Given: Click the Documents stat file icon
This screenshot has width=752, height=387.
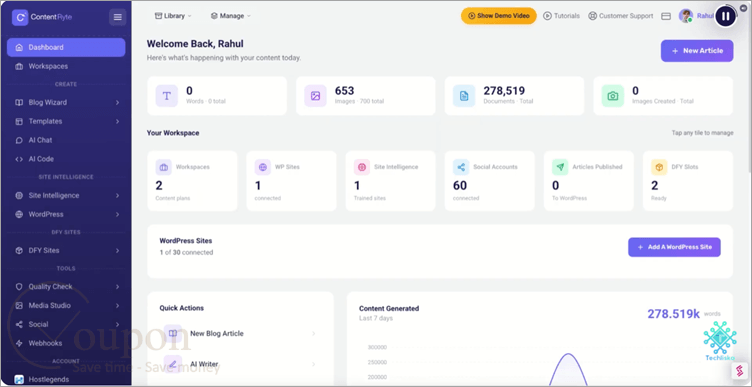Looking at the screenshot, I should pyautogui.click(x=464, y=96).
